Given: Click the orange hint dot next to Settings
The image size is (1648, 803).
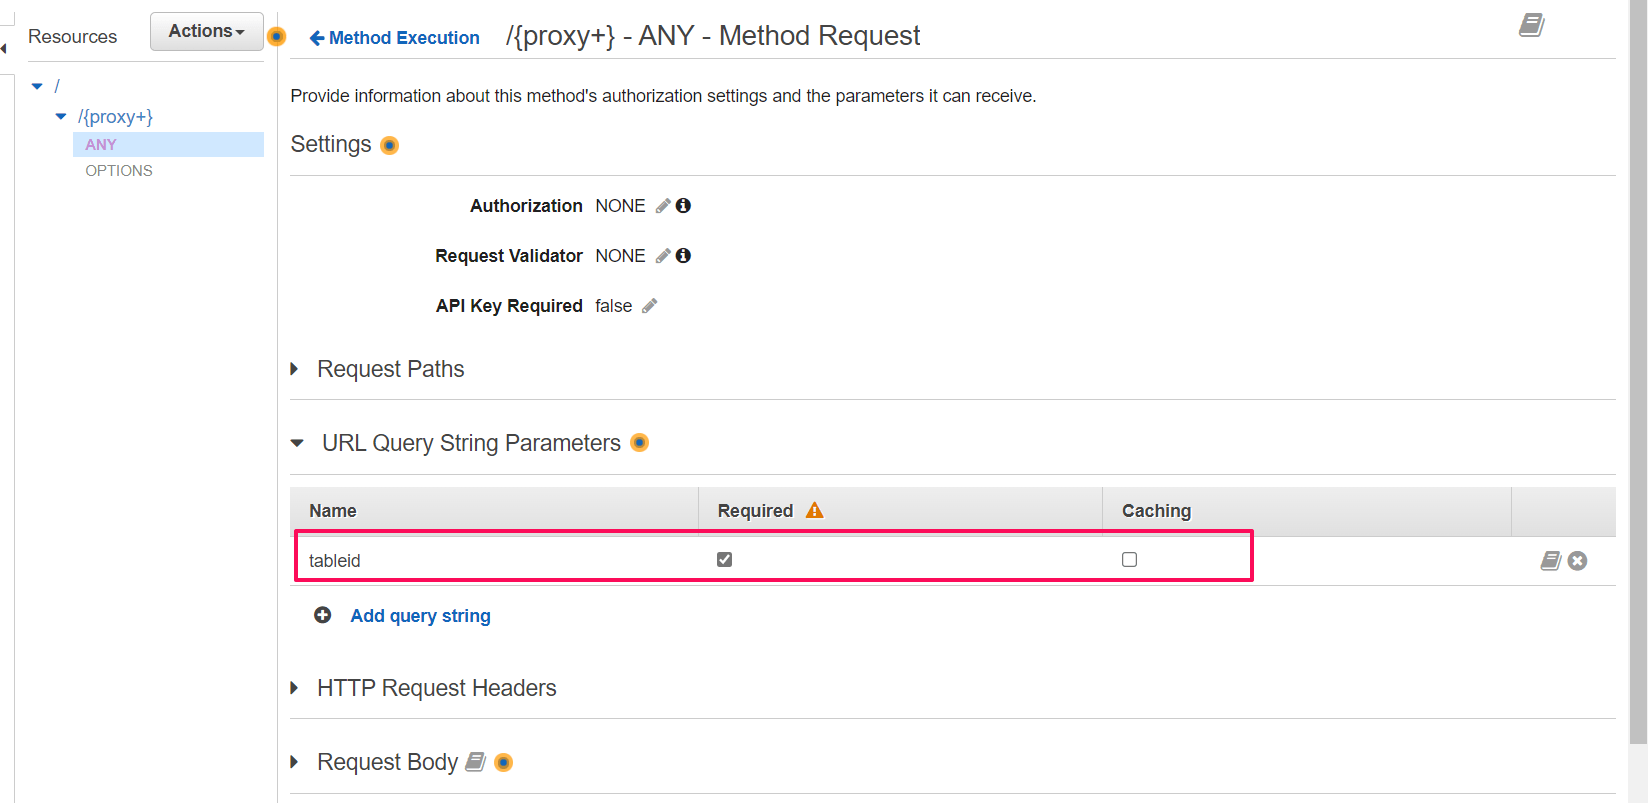Looking at the screenshot, I should (x=390, y=146).
